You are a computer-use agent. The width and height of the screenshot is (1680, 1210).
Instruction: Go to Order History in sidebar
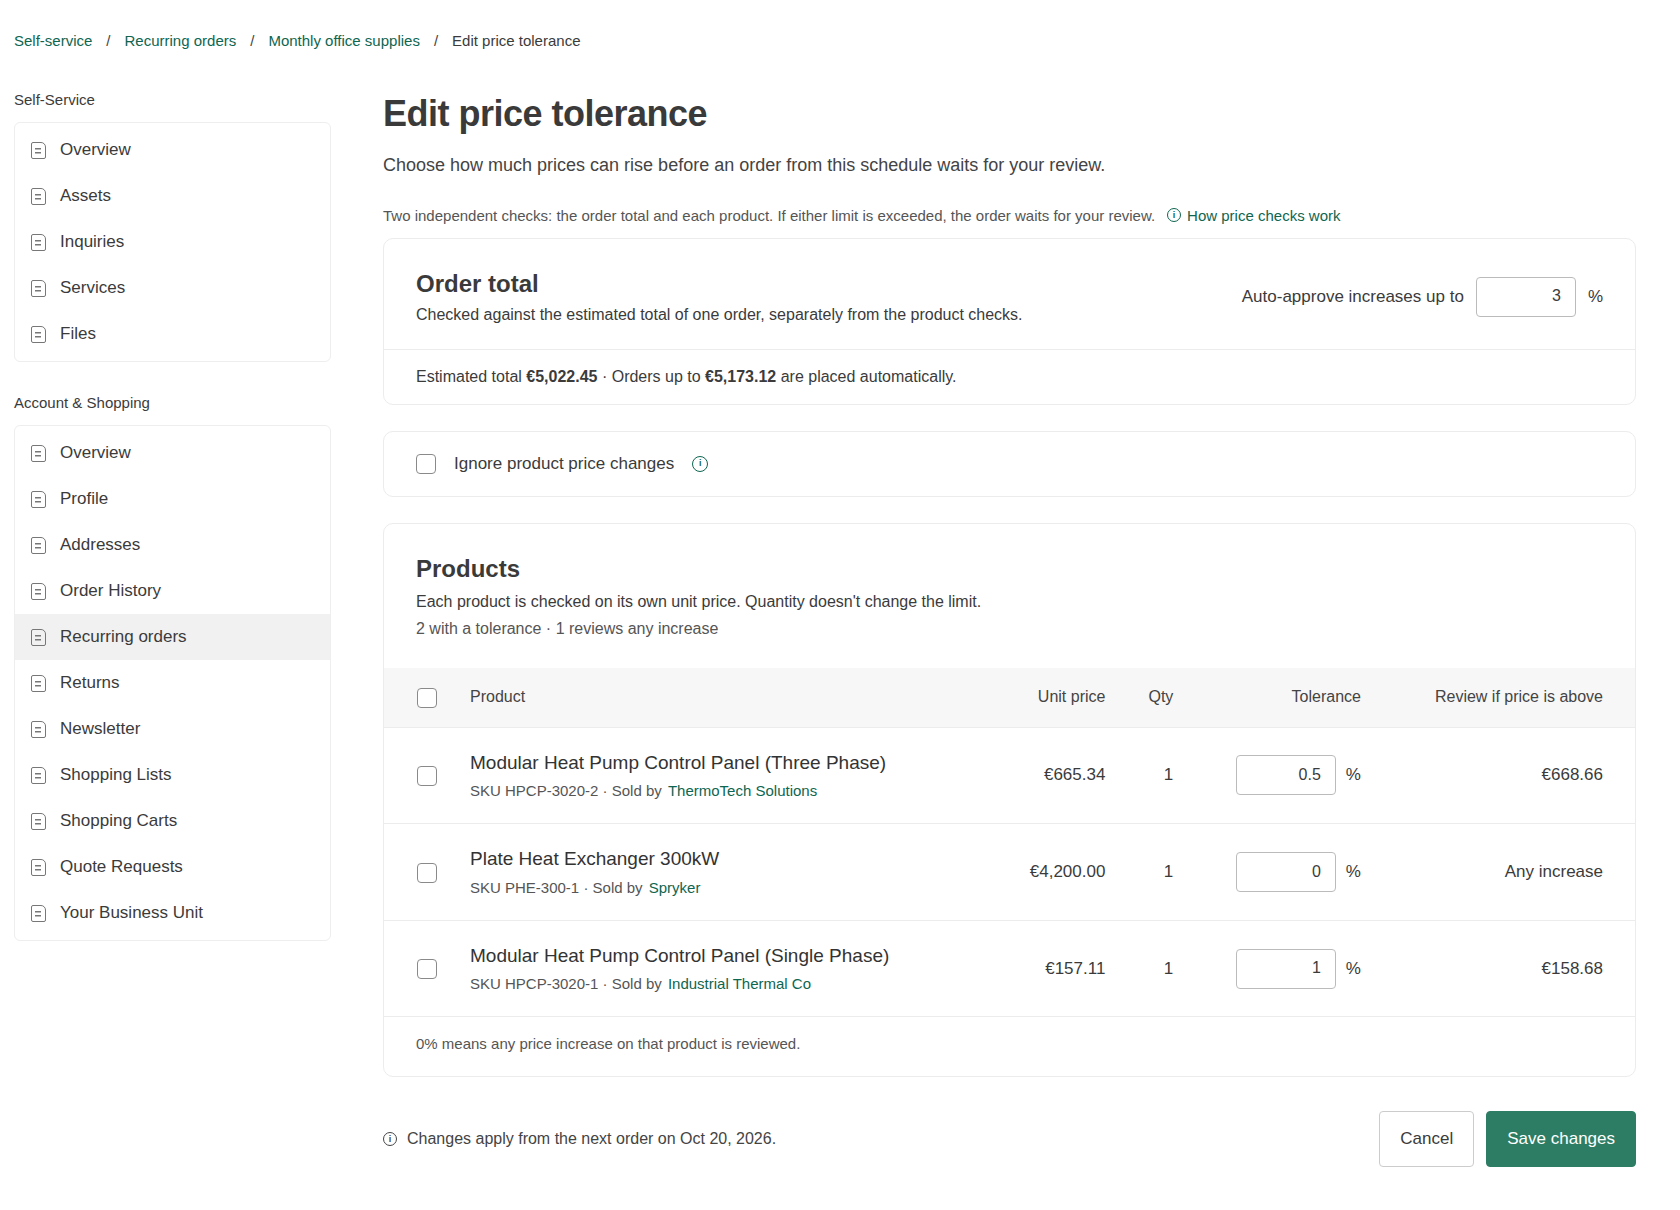(x=172, y=591)
